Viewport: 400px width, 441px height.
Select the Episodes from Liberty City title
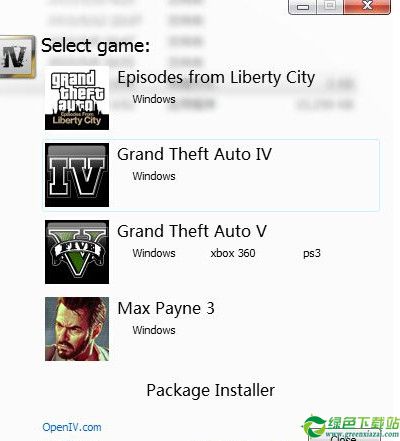click(x=216, y=78)
